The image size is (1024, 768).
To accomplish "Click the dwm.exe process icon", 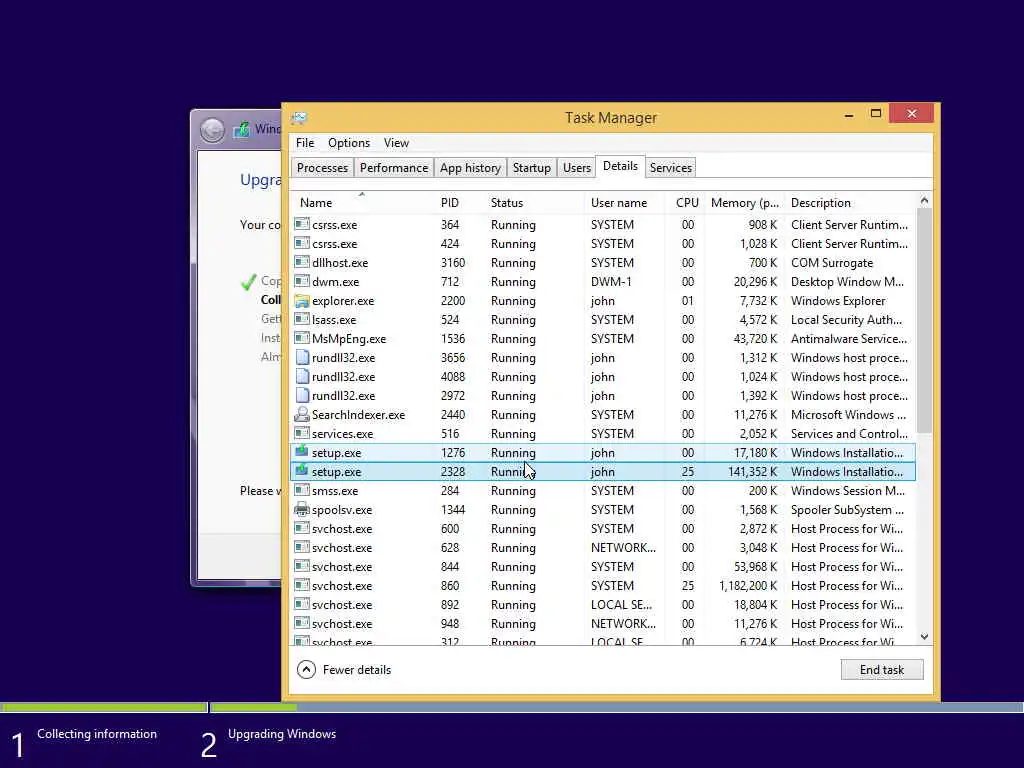I will [x=302, y=281].
